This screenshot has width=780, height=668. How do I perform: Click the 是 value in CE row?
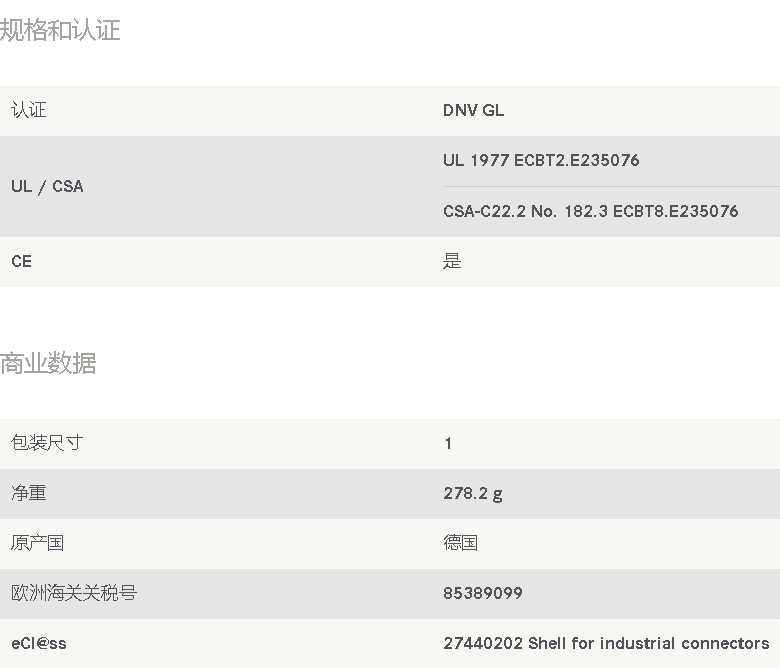click(452, 261)
